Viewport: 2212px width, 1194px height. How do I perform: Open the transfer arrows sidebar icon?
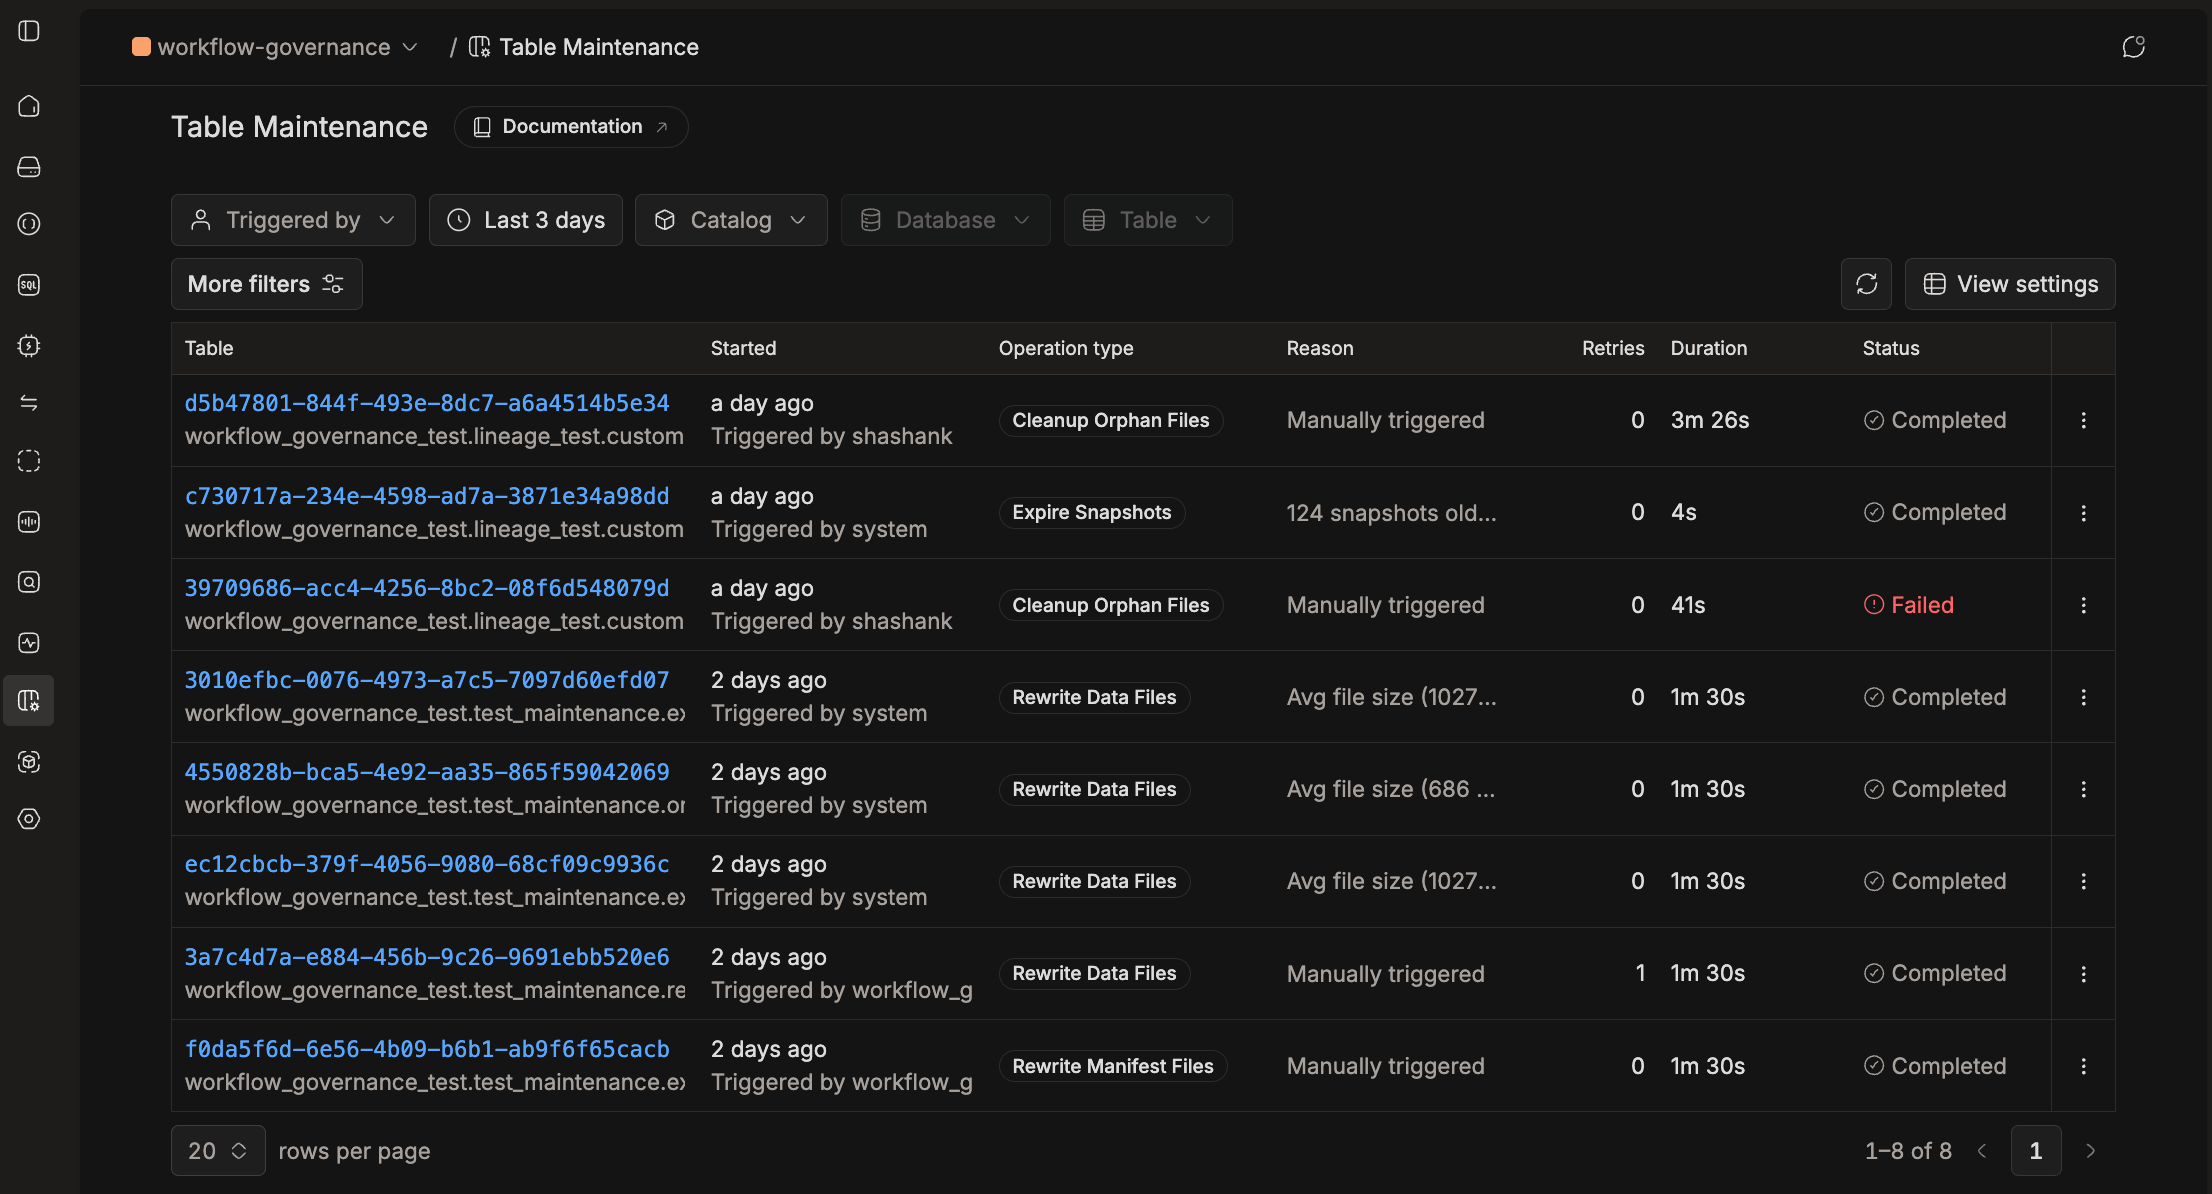click(29, 402)
